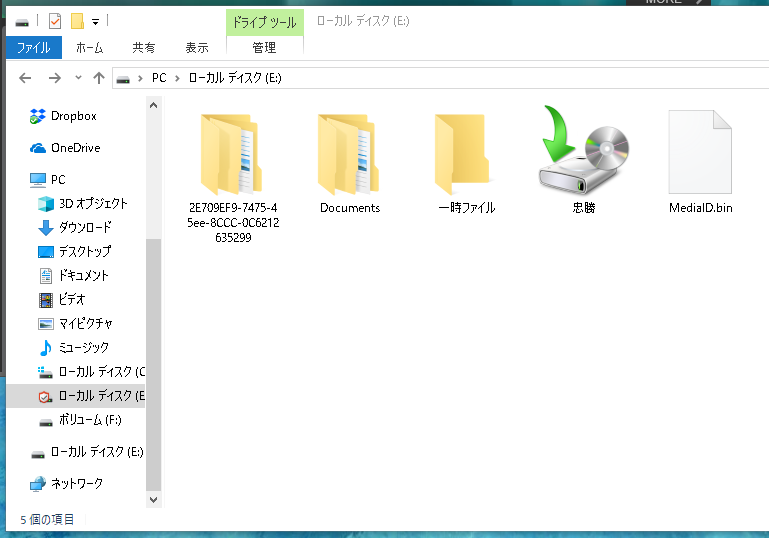Click the shield drive icon beside ローカル ディスク (E
The height and width of the screenshot is (538, 769).
pos(45,397)
